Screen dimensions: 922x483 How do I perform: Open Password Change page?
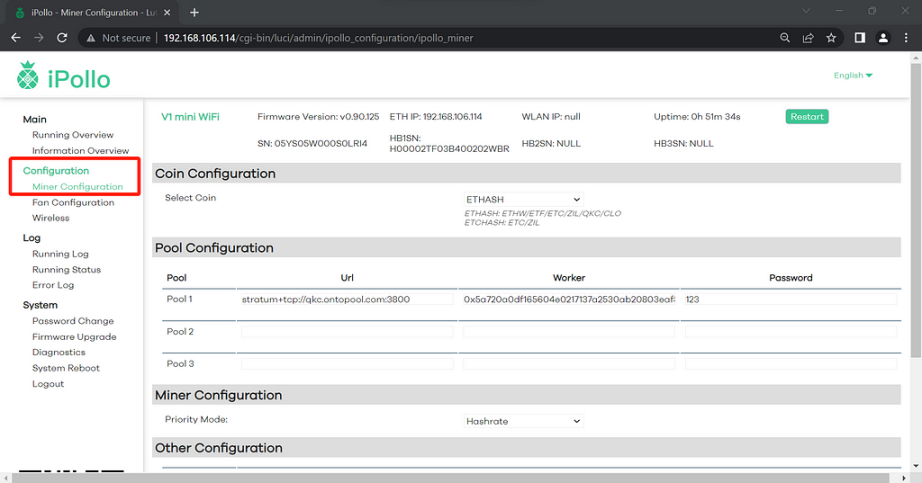73,321
